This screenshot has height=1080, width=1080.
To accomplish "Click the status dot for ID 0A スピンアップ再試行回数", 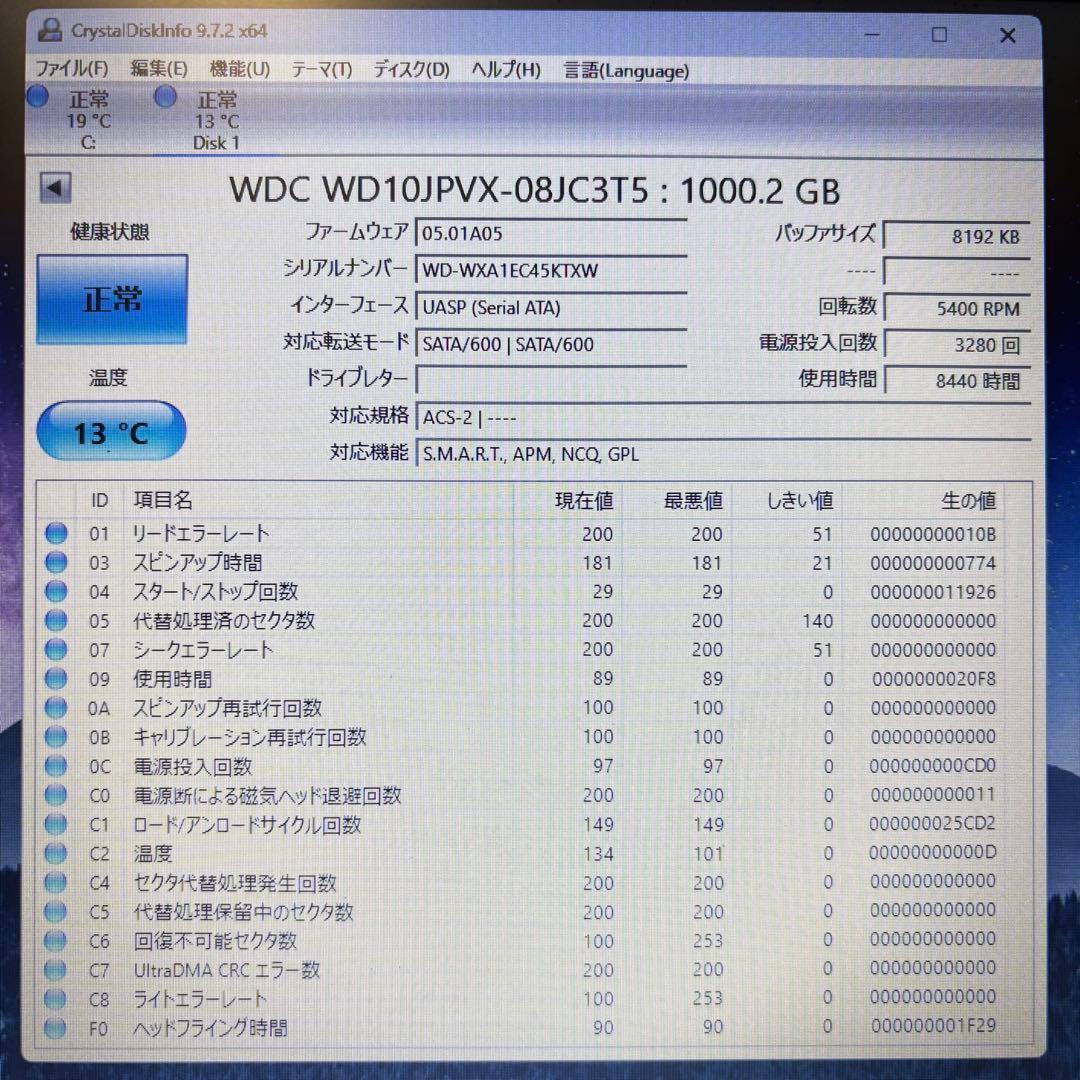I will (x=56, y=707).
